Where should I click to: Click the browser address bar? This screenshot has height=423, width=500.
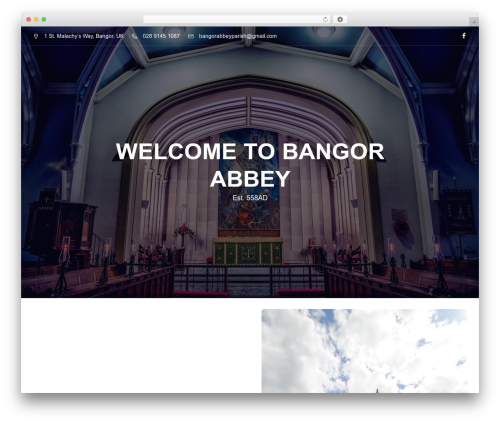(237, 19)
